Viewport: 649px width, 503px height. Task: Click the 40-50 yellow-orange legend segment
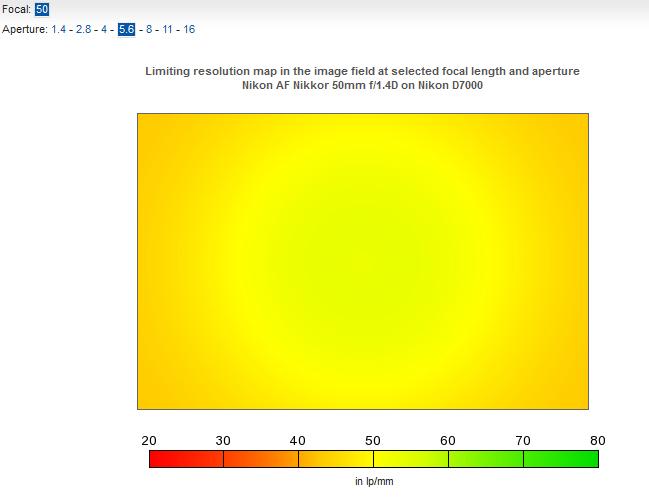[x=336, y=459]
